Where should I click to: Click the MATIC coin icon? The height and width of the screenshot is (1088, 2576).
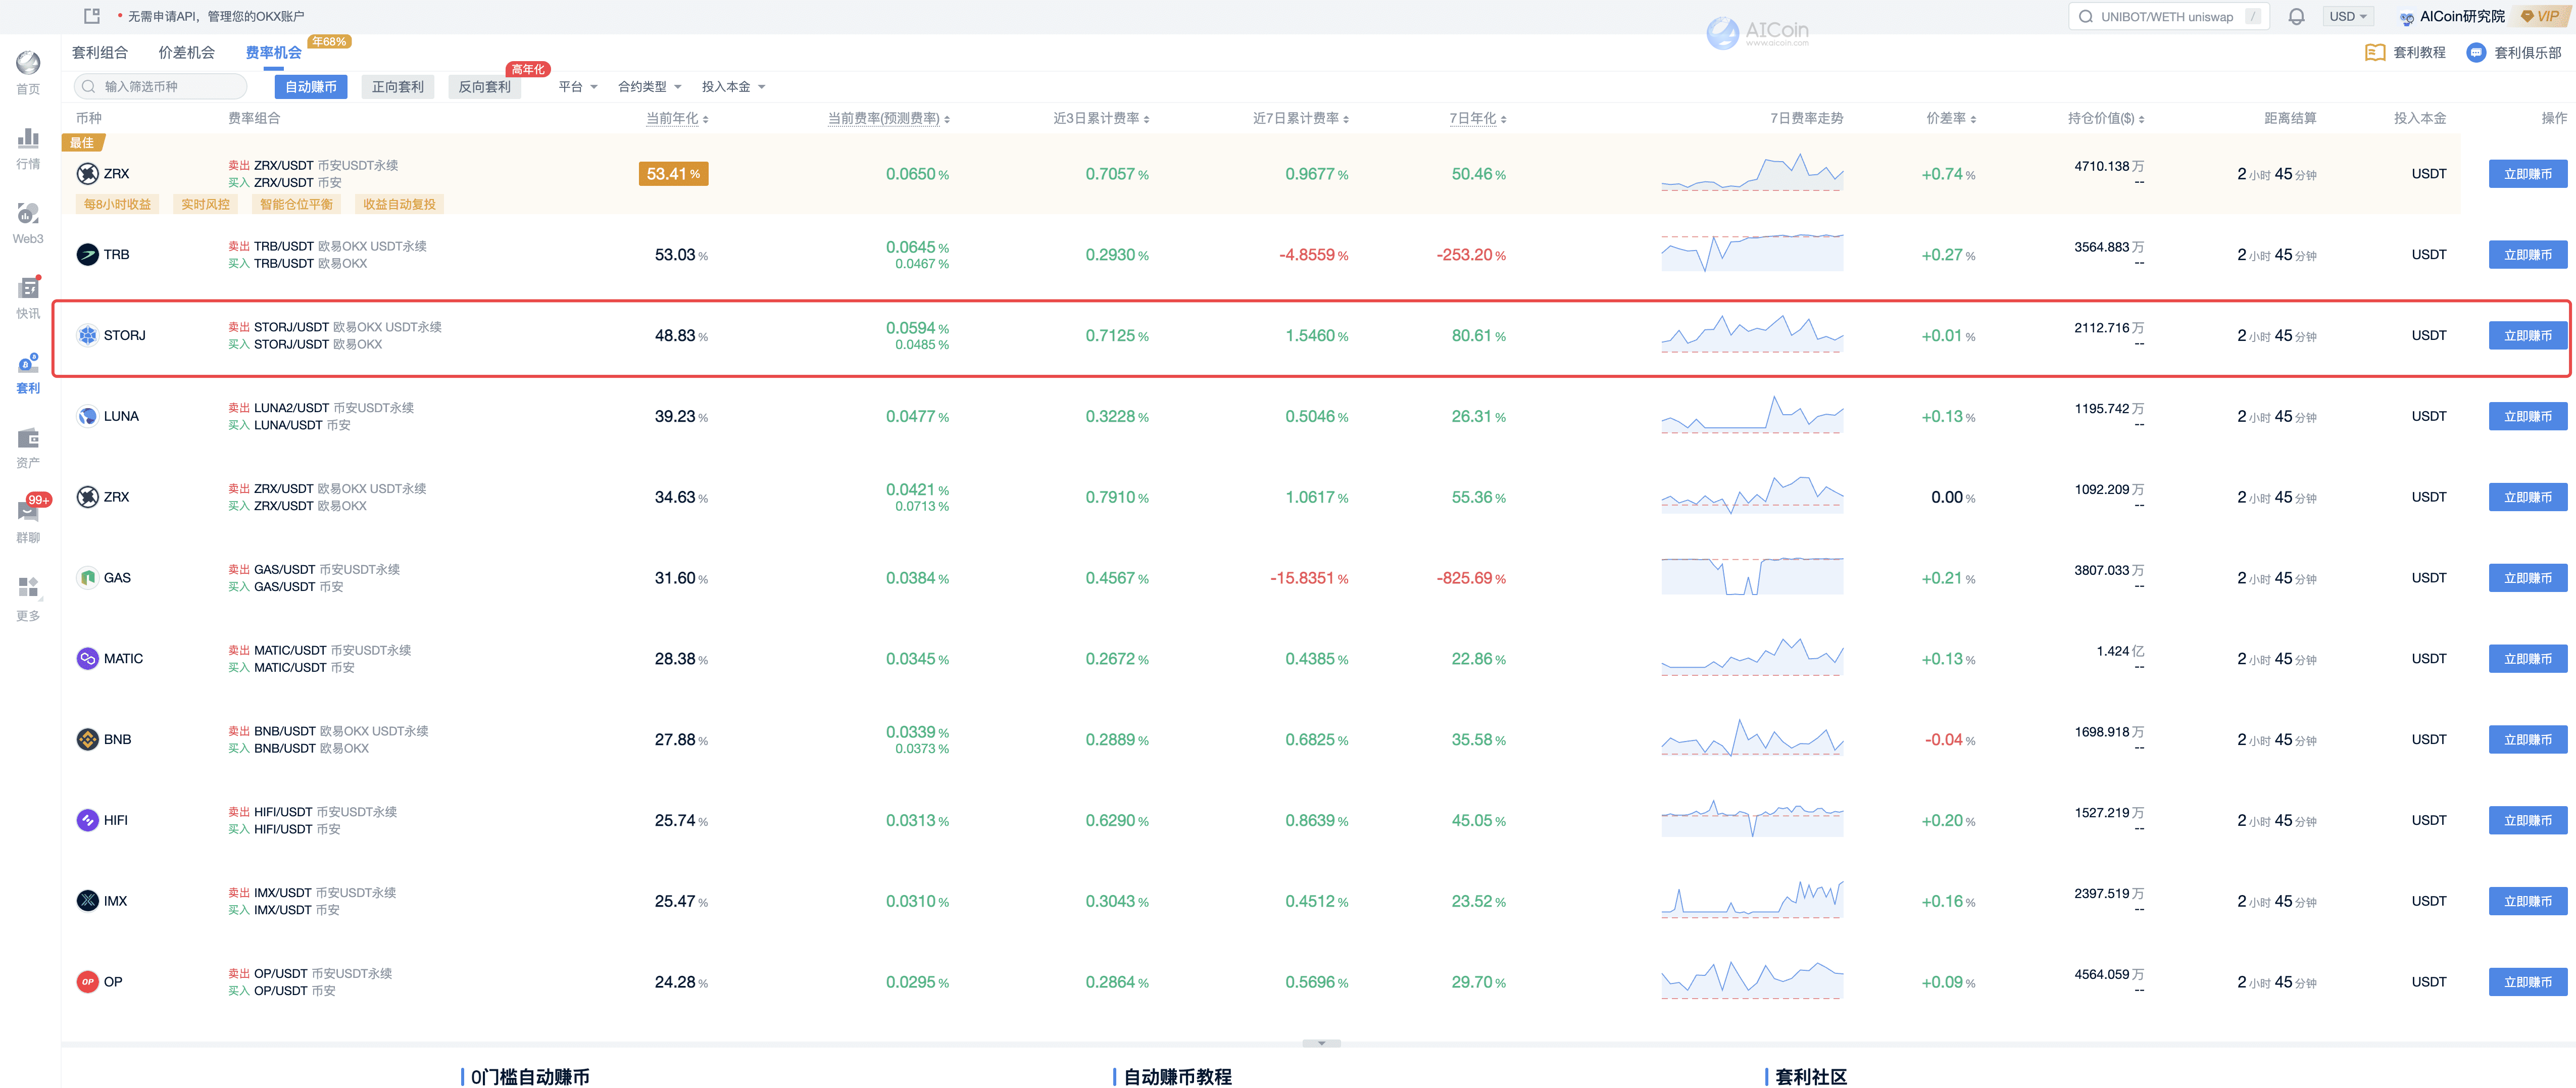[x=87, y=659]
